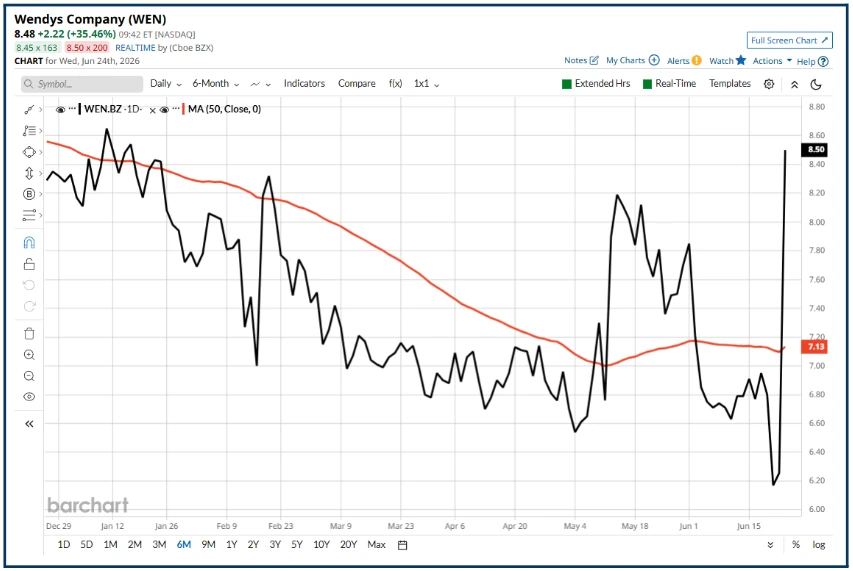The width and height of the screenshot is (853, 571).
Task: Click the Watch star link
Action: click(x=727, y=60)
